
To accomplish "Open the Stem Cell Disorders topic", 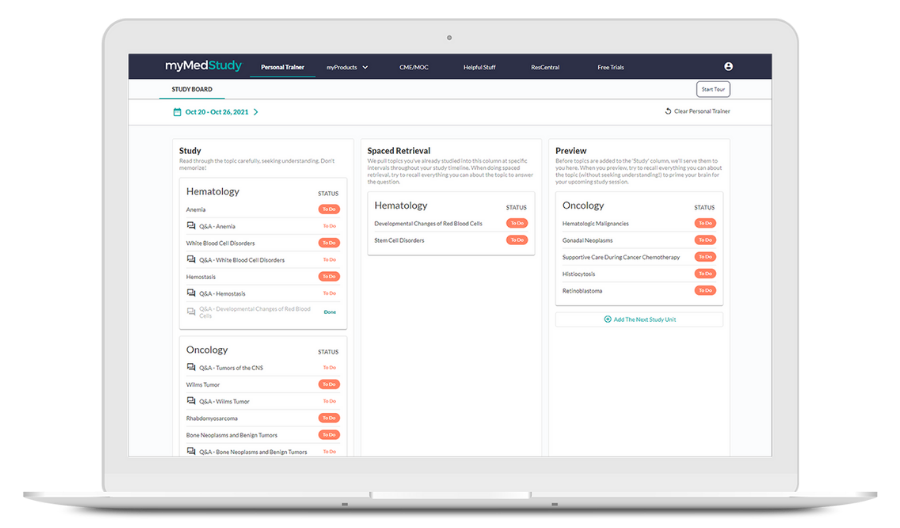I will click(x=399, y=240).
